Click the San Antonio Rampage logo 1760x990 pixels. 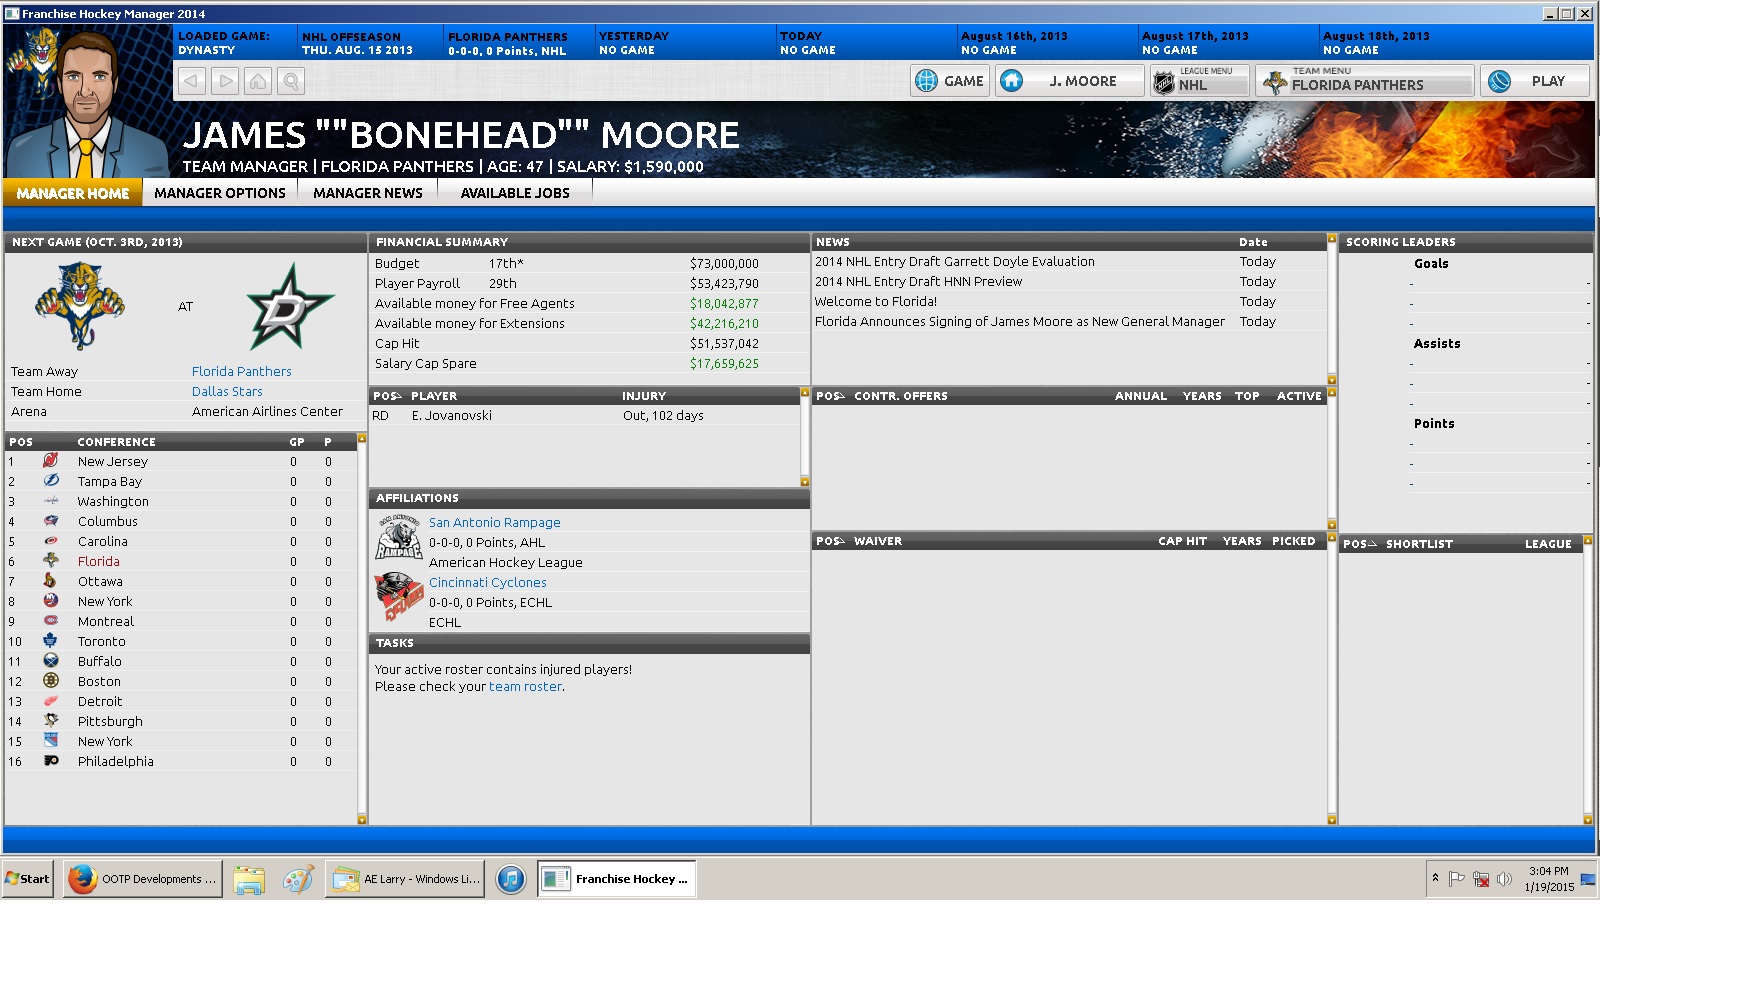click(x=398, y=538)
